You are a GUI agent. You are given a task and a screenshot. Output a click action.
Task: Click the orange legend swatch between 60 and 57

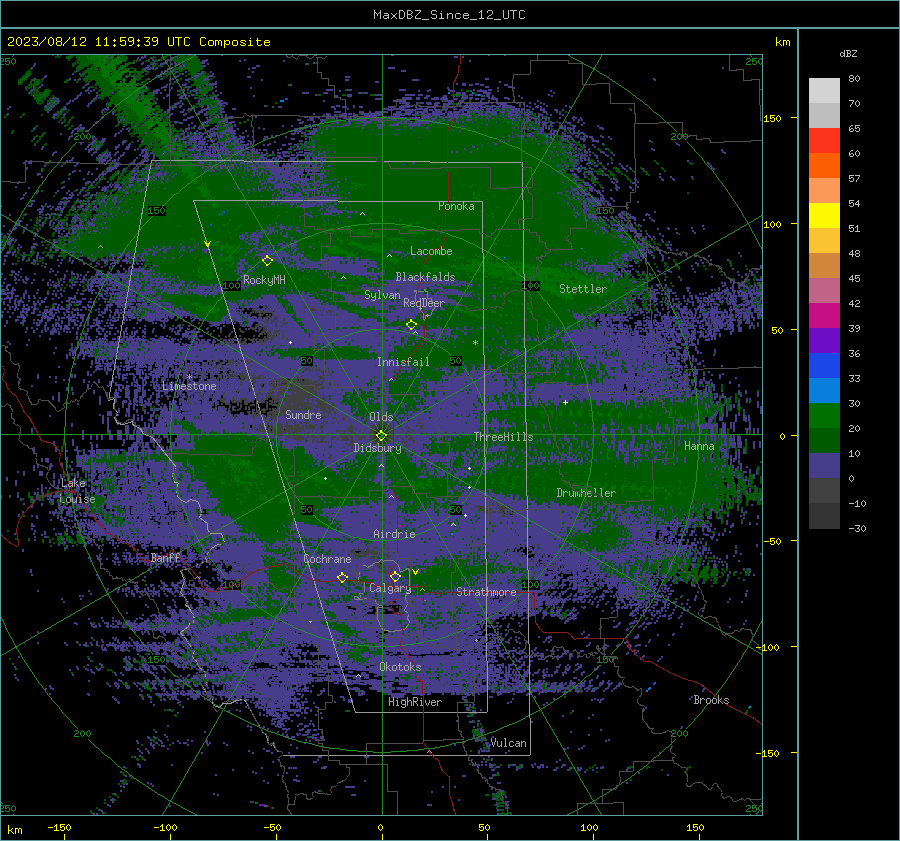coord(824,166)
